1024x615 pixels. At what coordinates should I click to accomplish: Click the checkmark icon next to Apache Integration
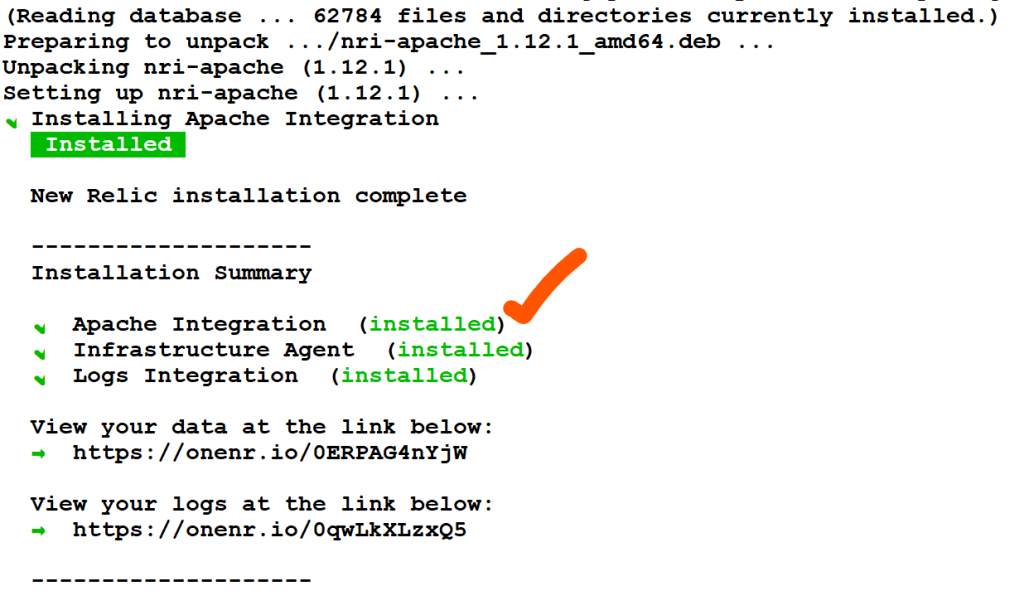tap(40, 327)
